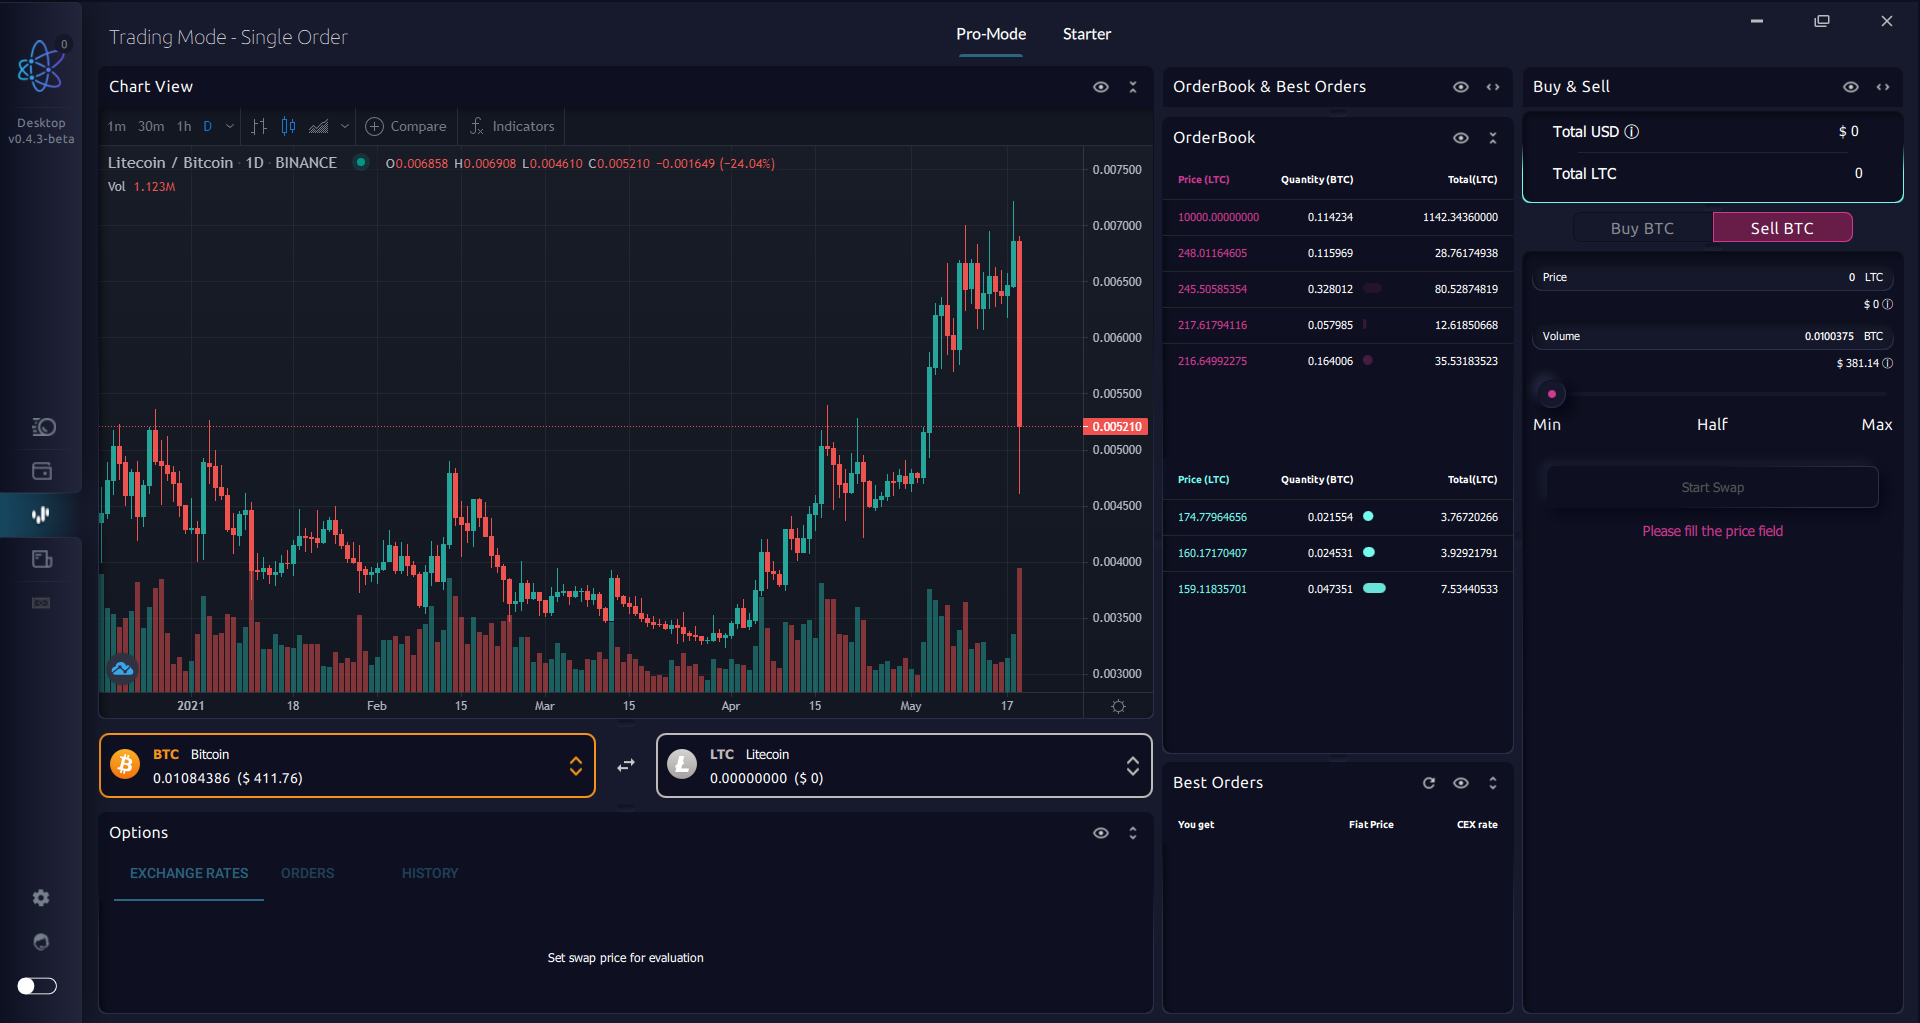
Task: Open chart settings gear icon
Action: [1118, 706]
